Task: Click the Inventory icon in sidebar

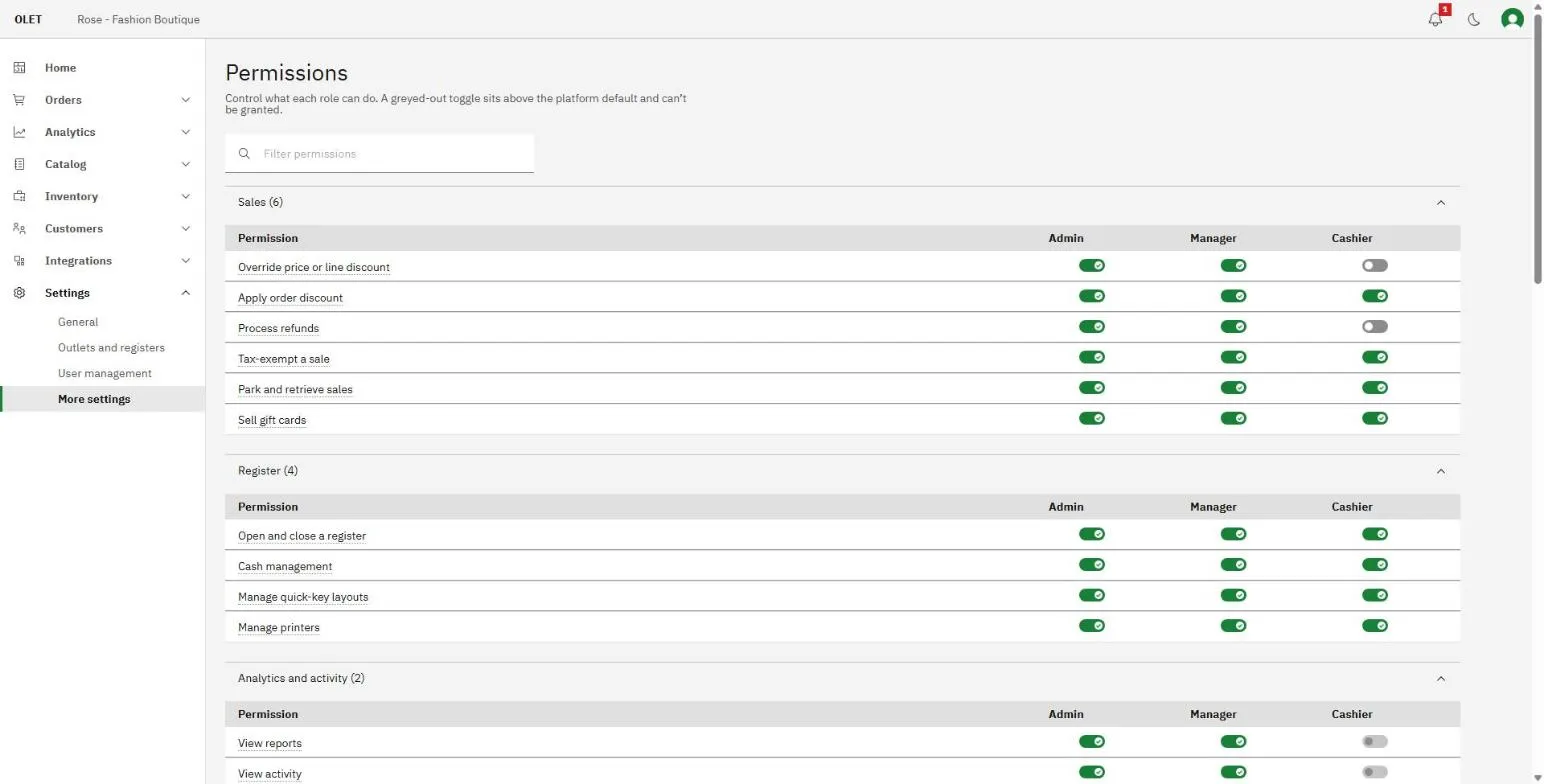Action: tap(19, 196)
